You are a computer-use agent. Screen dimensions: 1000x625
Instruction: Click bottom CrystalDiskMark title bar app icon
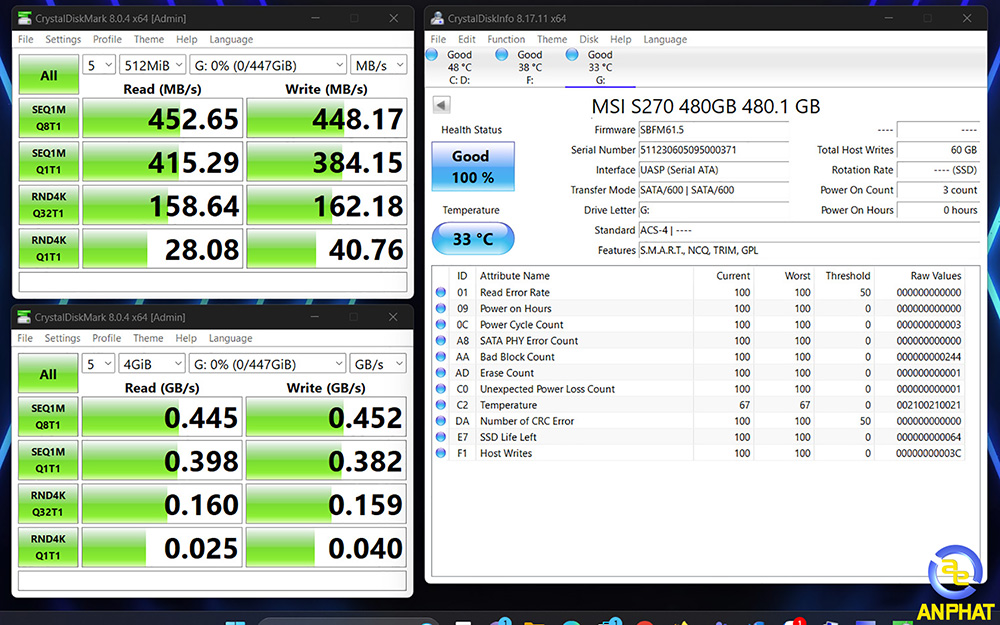click(x=24, y=317)
